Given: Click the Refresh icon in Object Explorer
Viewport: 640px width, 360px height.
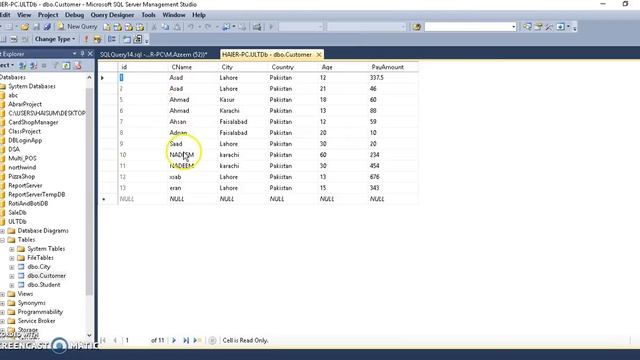Looking at the screenshot, I should click(x=66, y=66).
